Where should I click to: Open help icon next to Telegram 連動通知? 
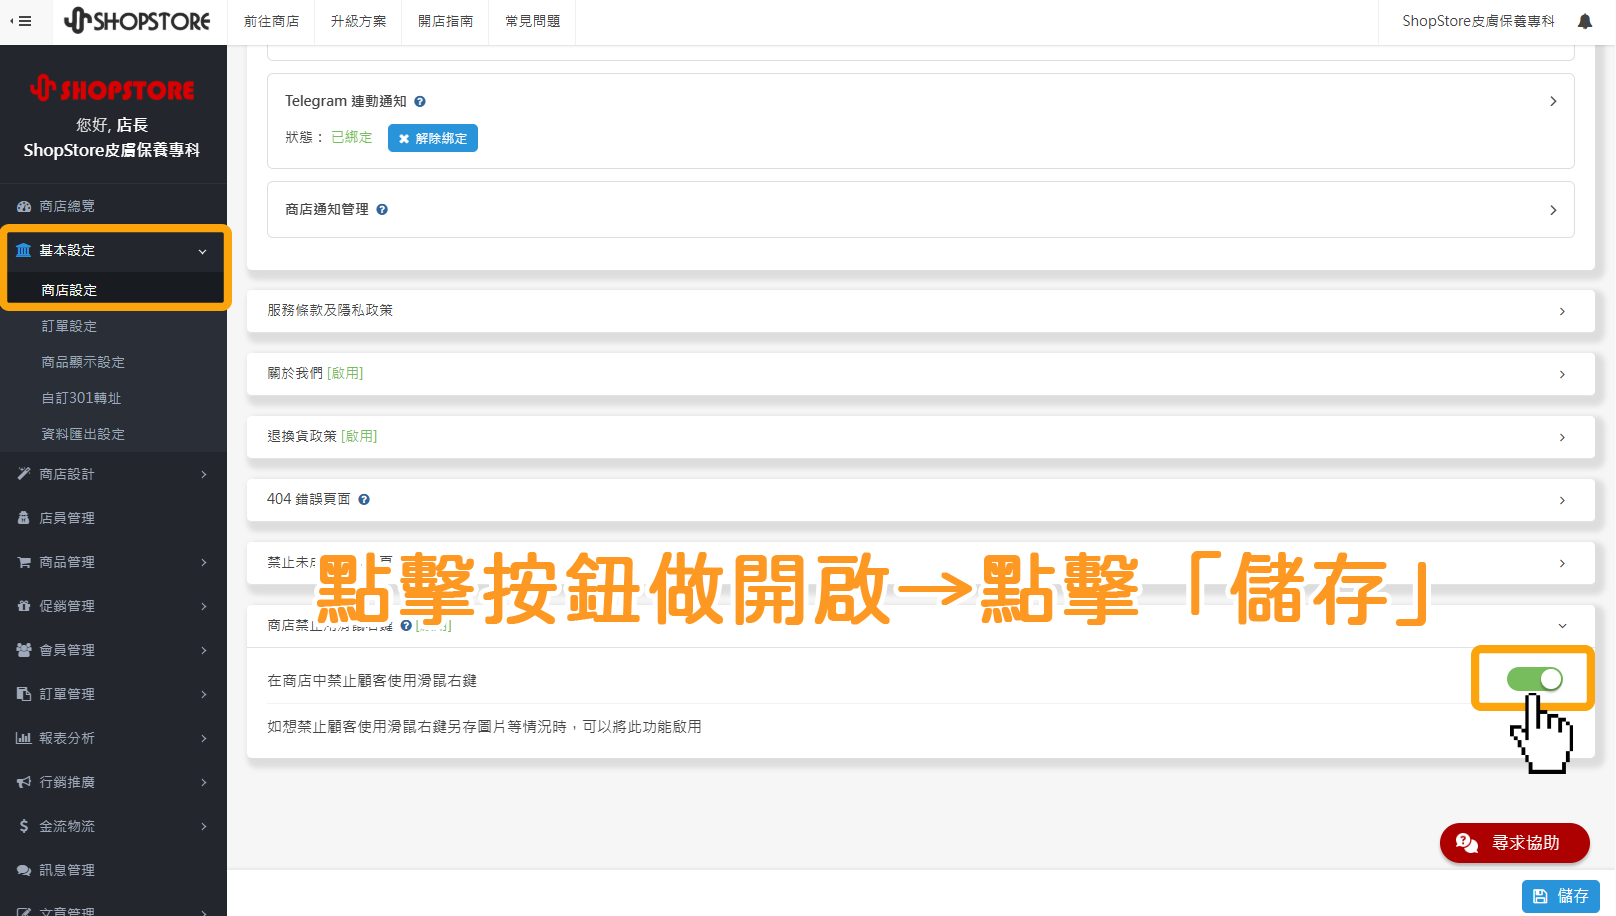419,100
